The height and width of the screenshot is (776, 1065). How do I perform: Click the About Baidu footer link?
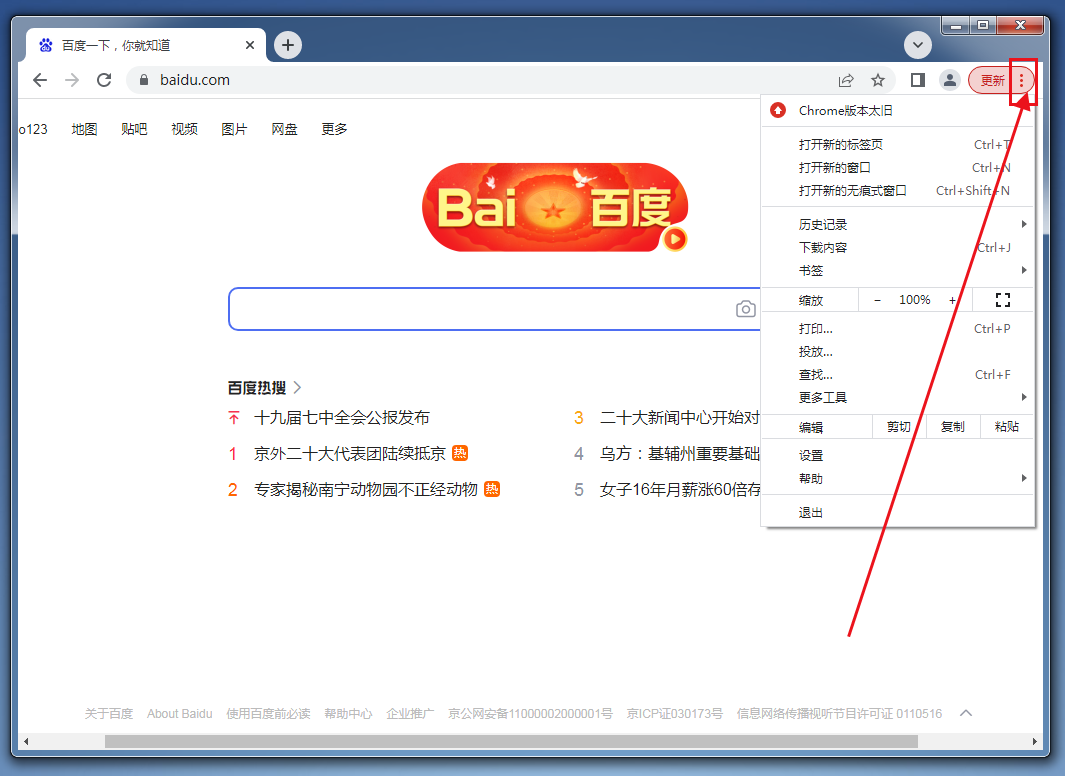click(x=179, y=714)
